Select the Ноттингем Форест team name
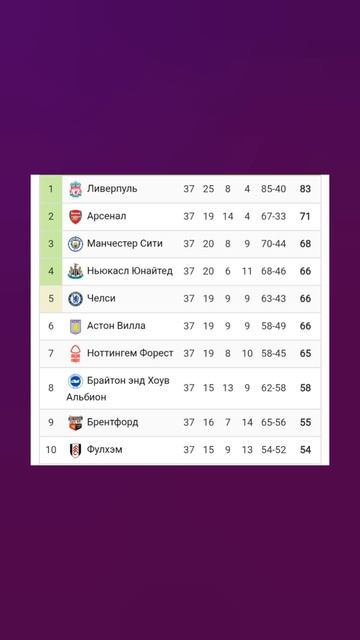 (130, 353)
